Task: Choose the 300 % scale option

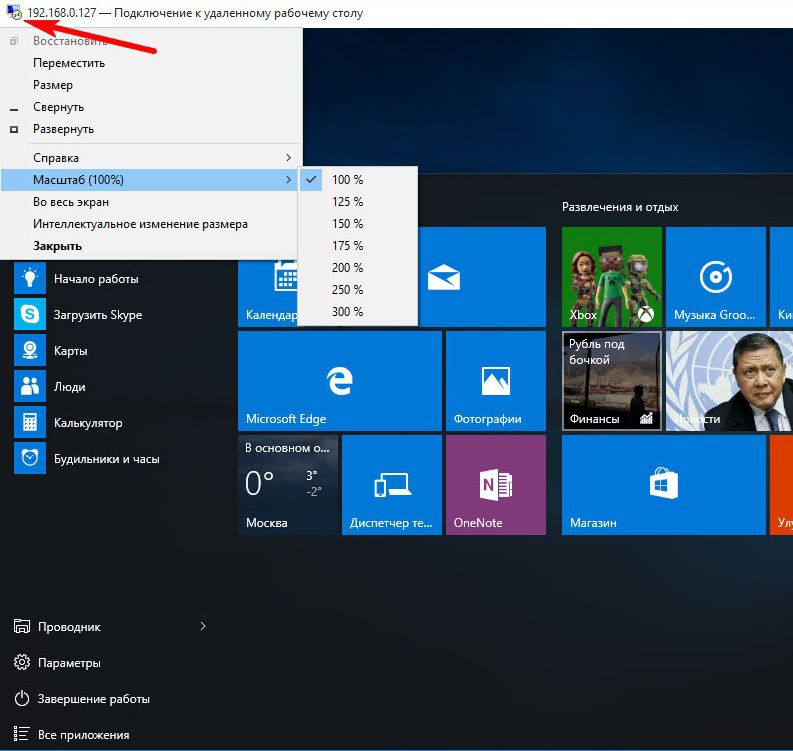Action: pos(348,312)
